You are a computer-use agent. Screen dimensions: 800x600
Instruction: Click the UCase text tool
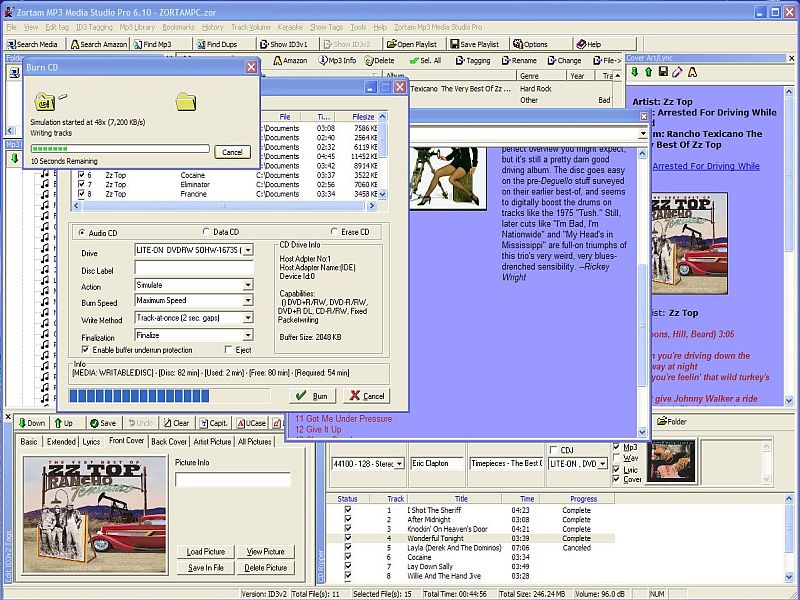point(250,423)
